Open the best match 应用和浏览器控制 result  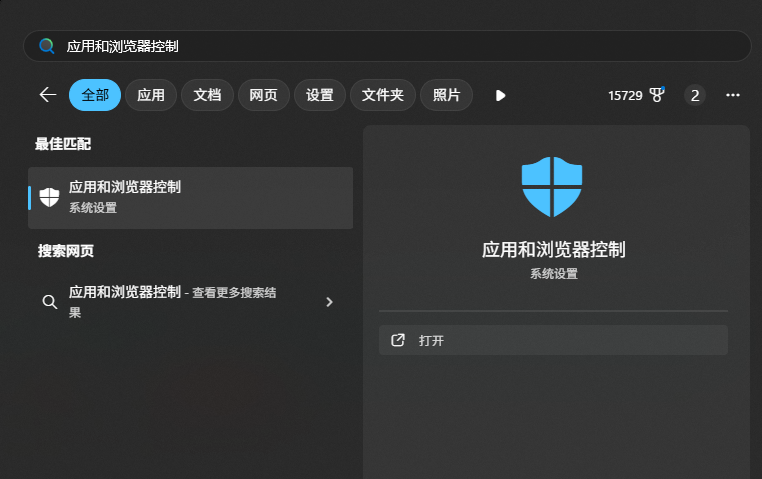point(190,198)
